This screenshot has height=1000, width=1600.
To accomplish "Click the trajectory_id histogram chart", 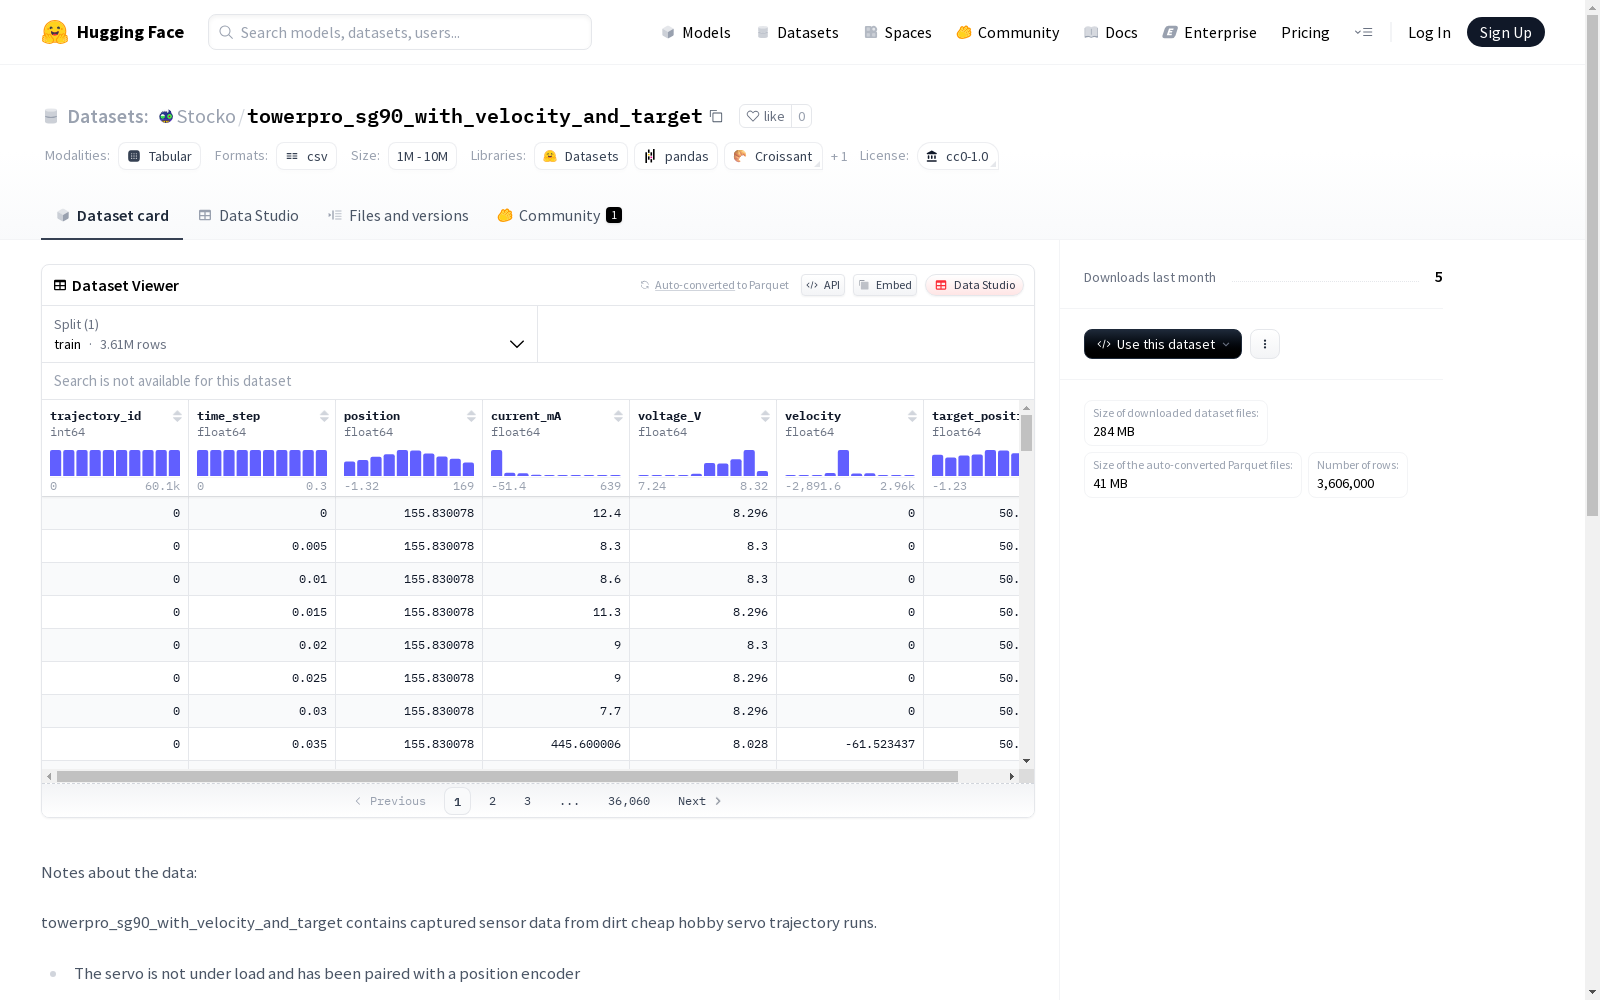I will pos(115,463).
